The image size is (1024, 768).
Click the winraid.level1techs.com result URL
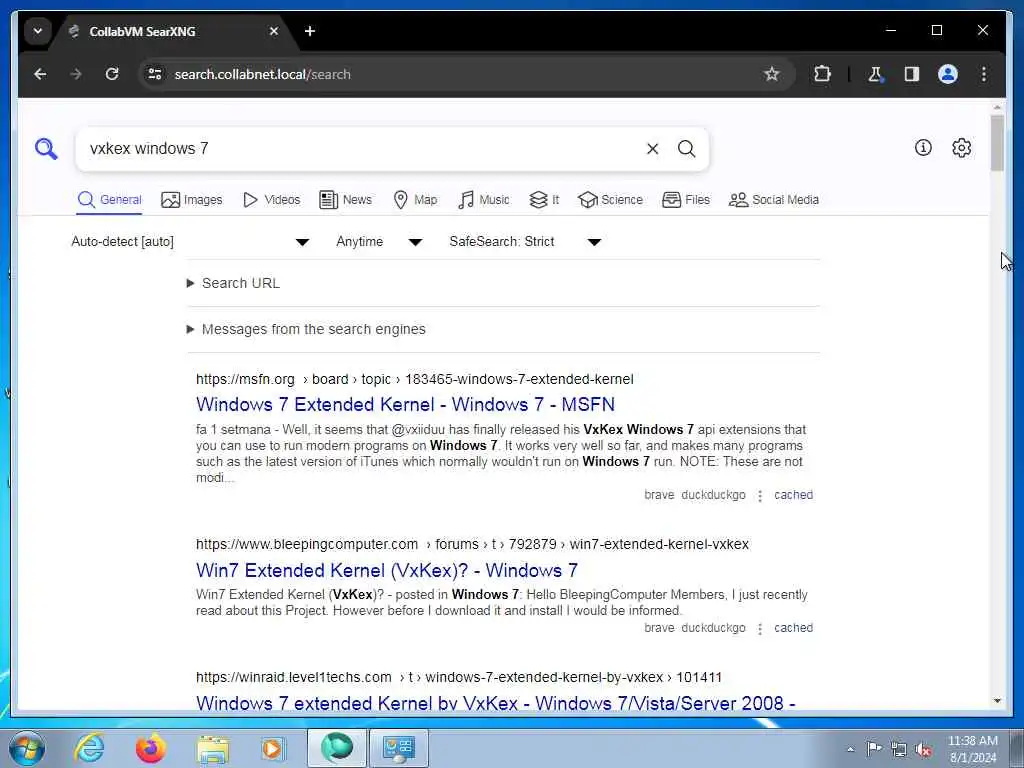pos(458,677)
